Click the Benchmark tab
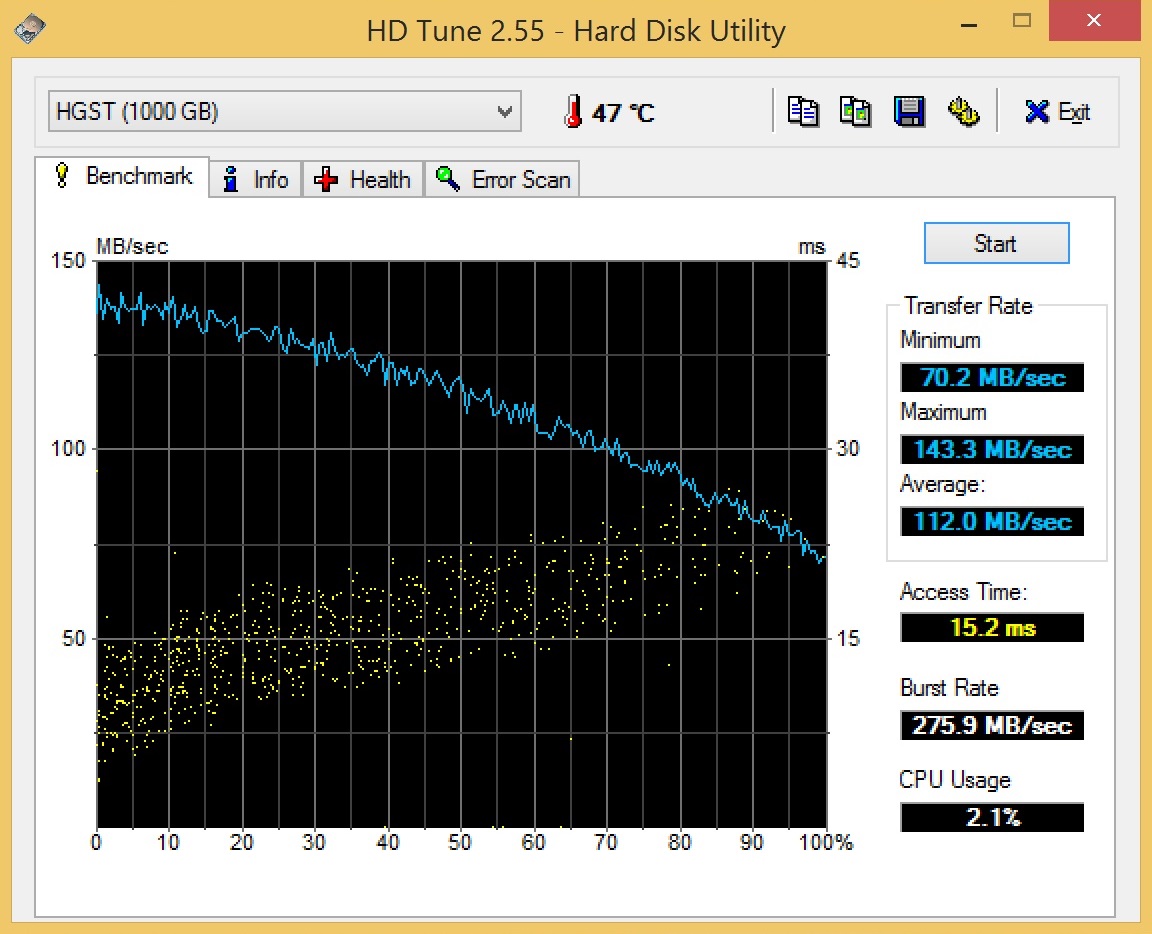 [123, 177]
